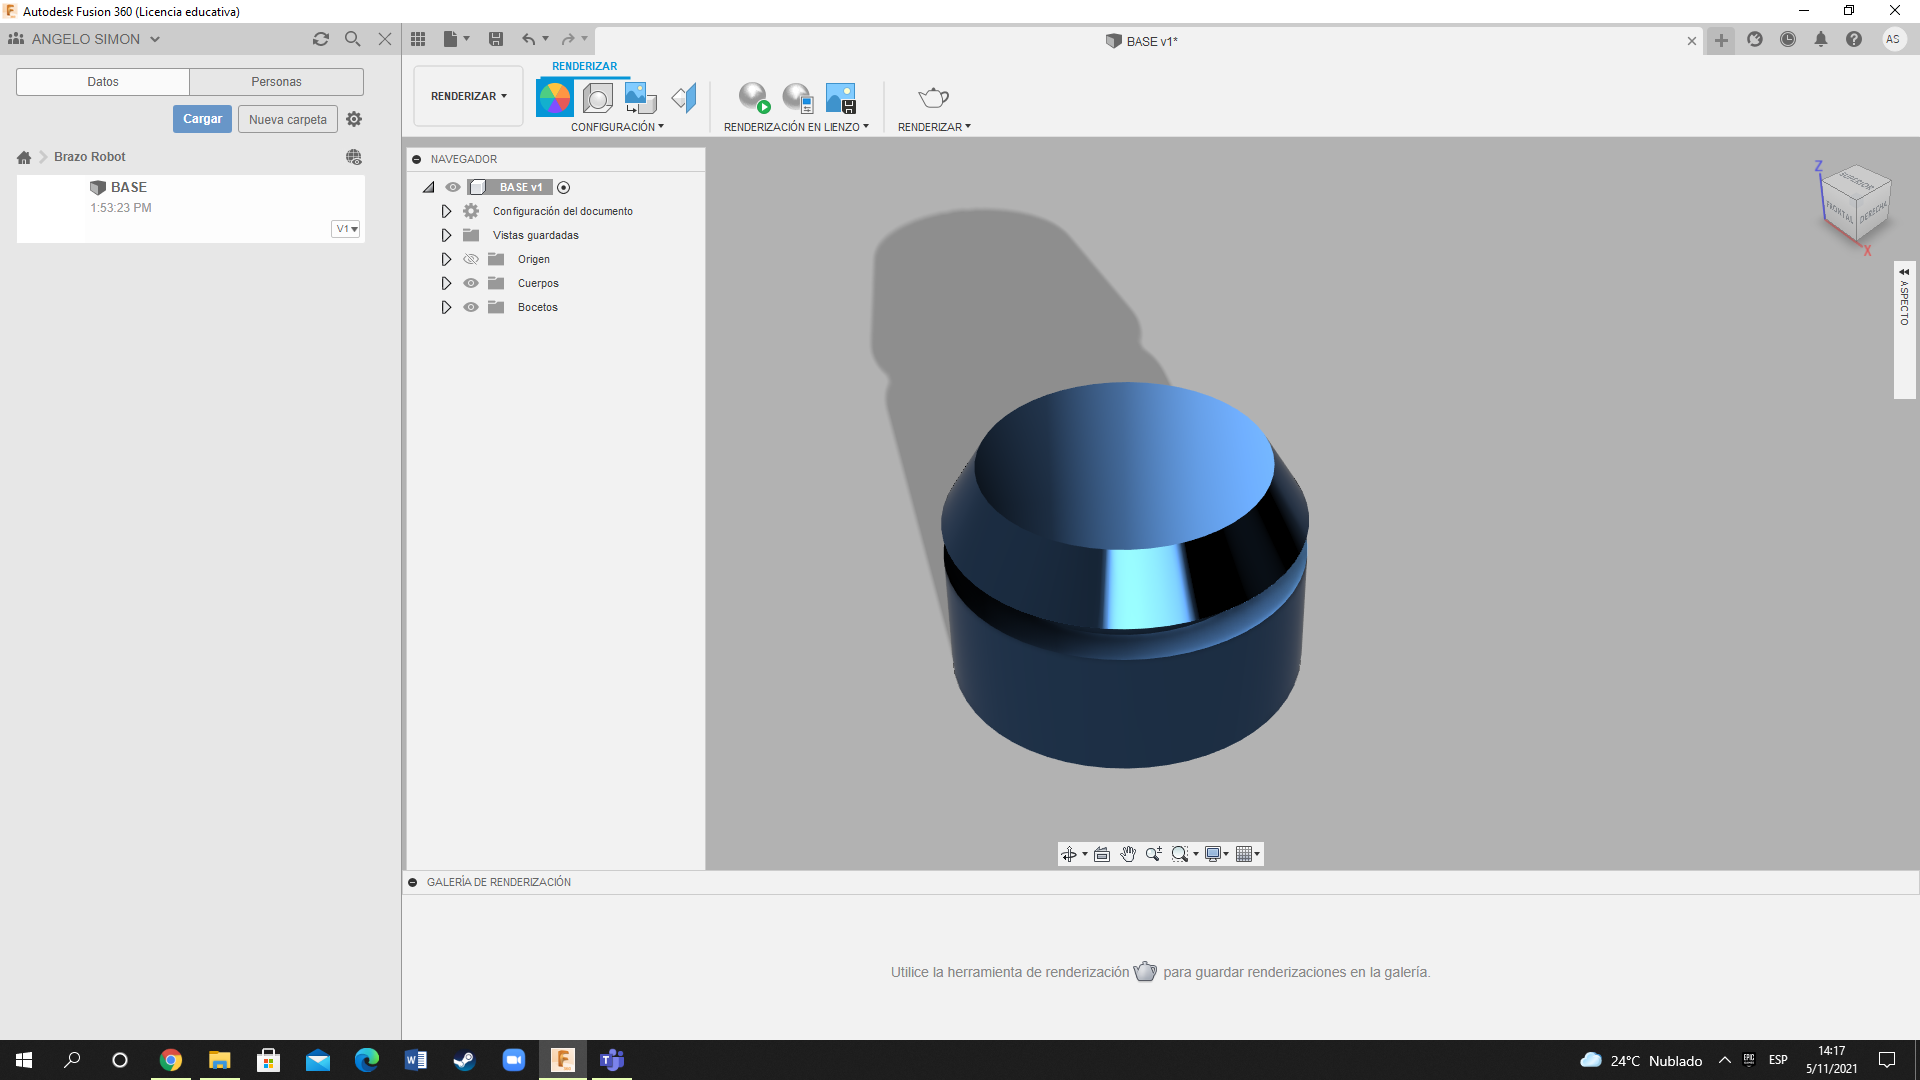Open job status clock icon
The height and width of the screenshot is (1080, 1920).
click(1788, 39)
